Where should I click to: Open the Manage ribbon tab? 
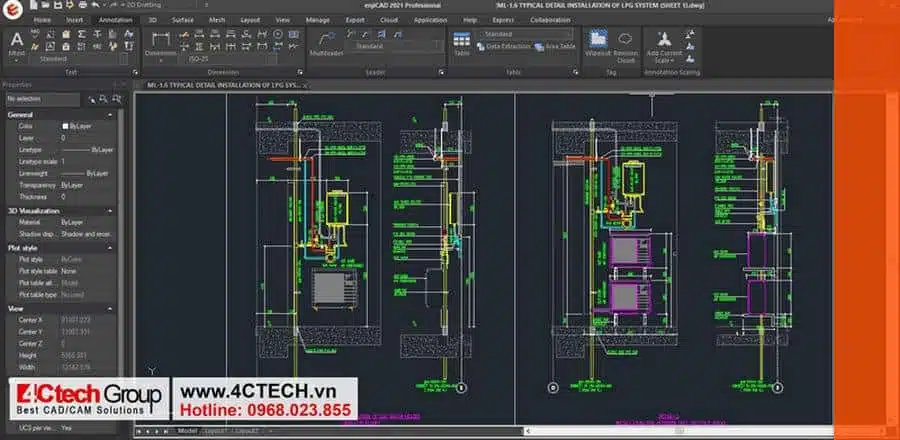point(317,20)
